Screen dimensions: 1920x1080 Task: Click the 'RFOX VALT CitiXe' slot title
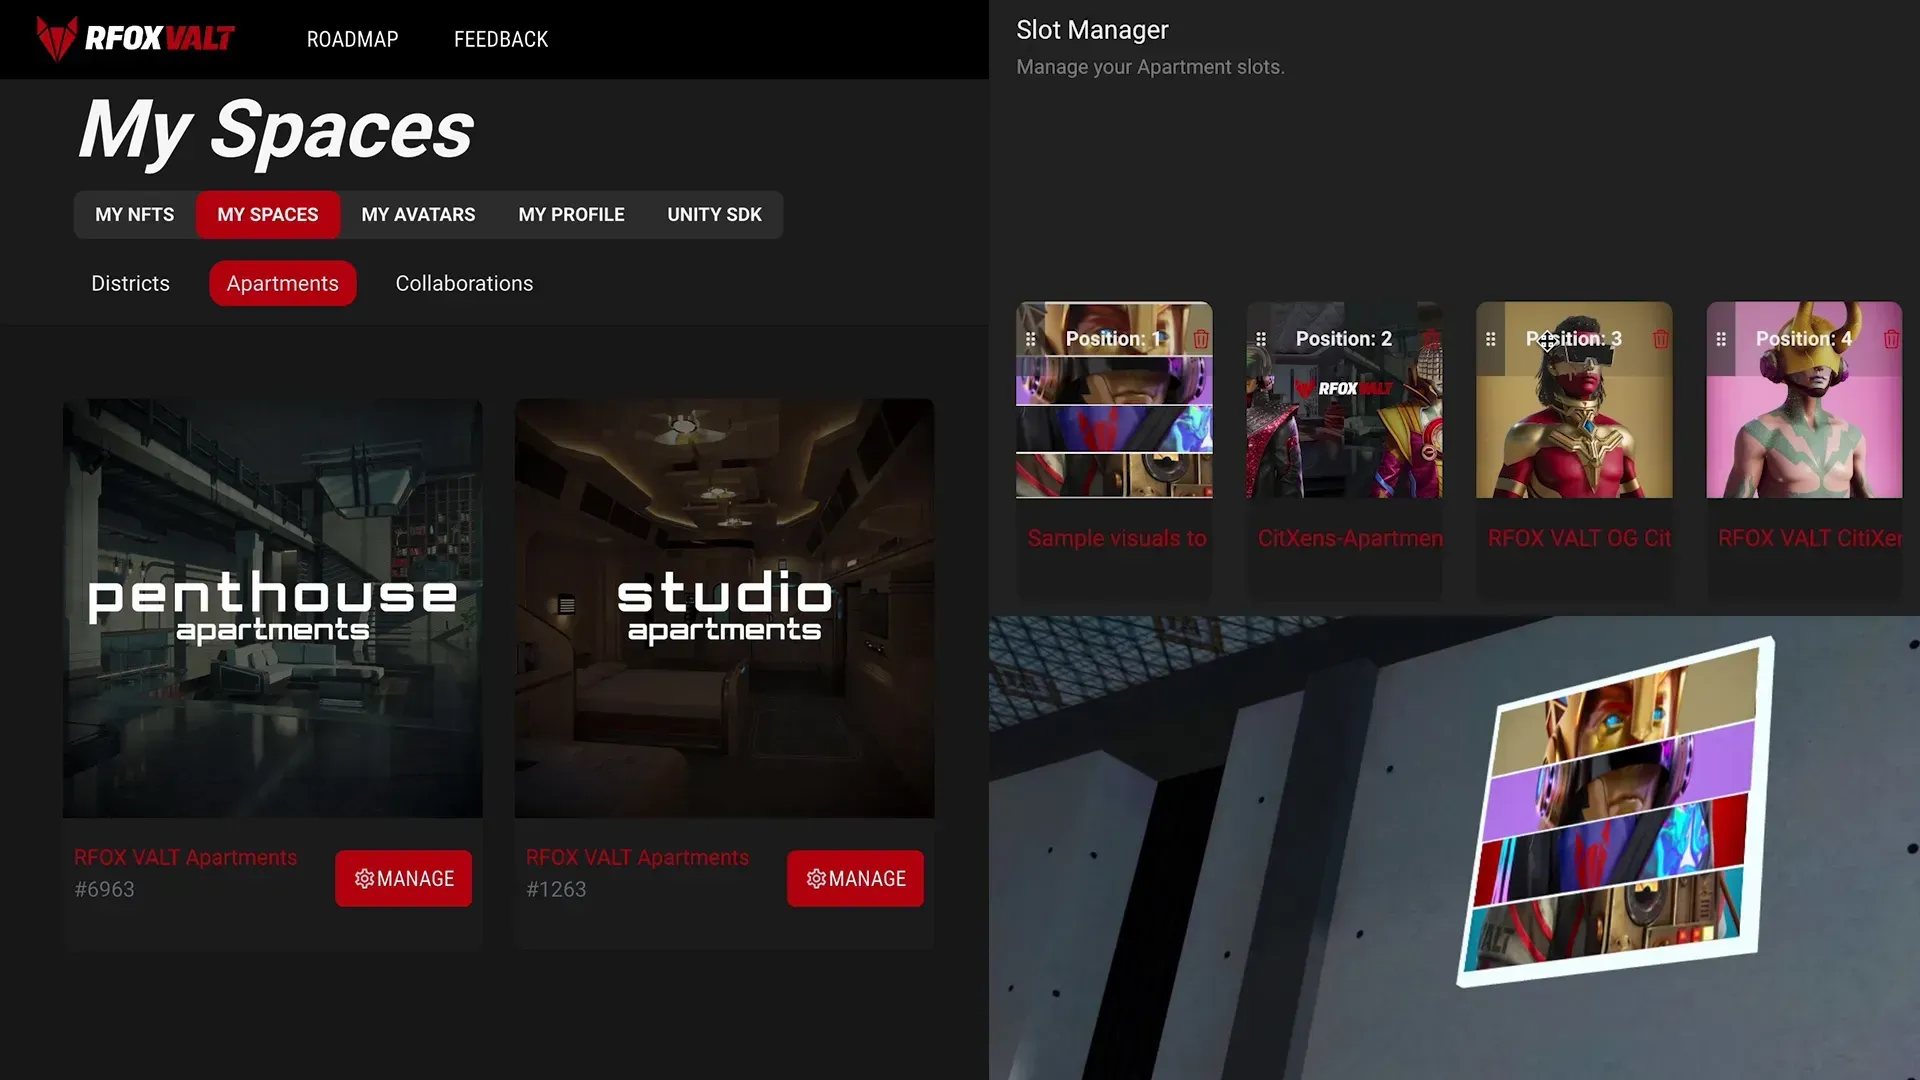point(1810,538)
